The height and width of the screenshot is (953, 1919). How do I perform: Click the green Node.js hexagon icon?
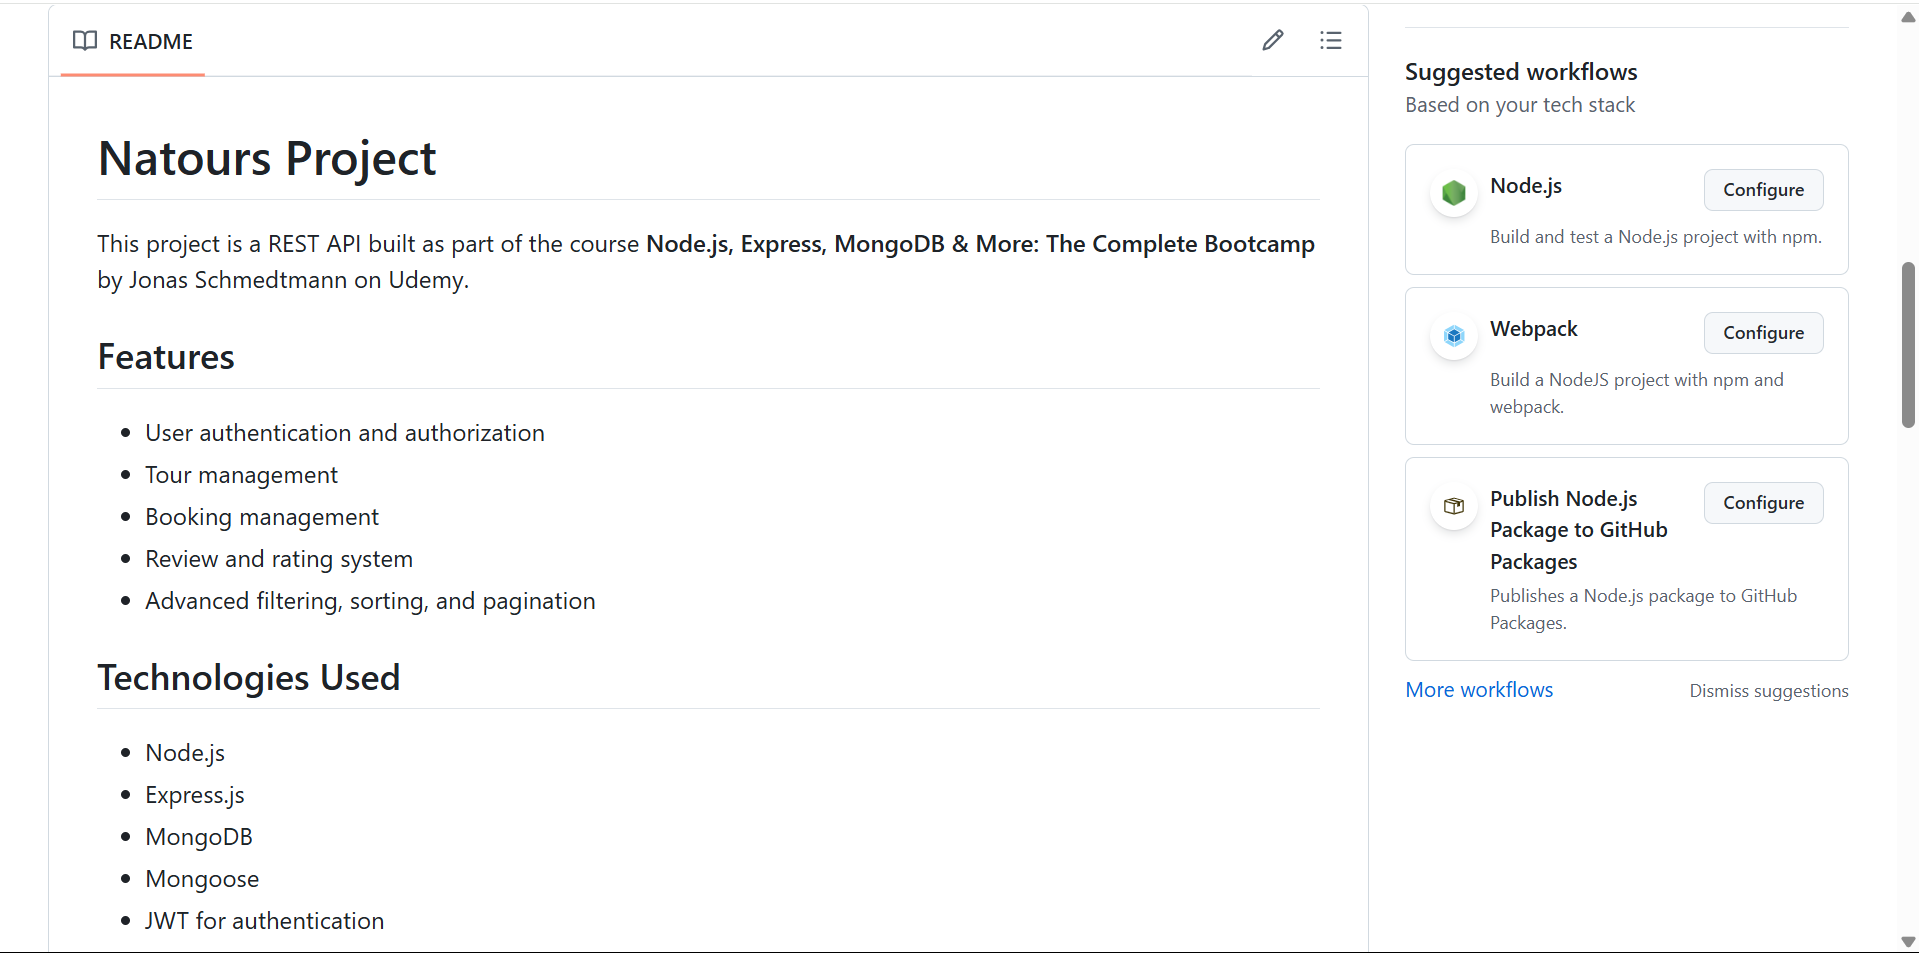(x=1454, y=192)
